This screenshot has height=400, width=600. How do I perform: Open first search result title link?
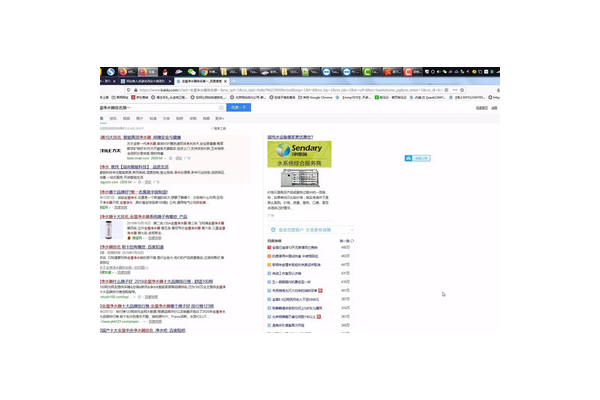[x=140, y=137]
